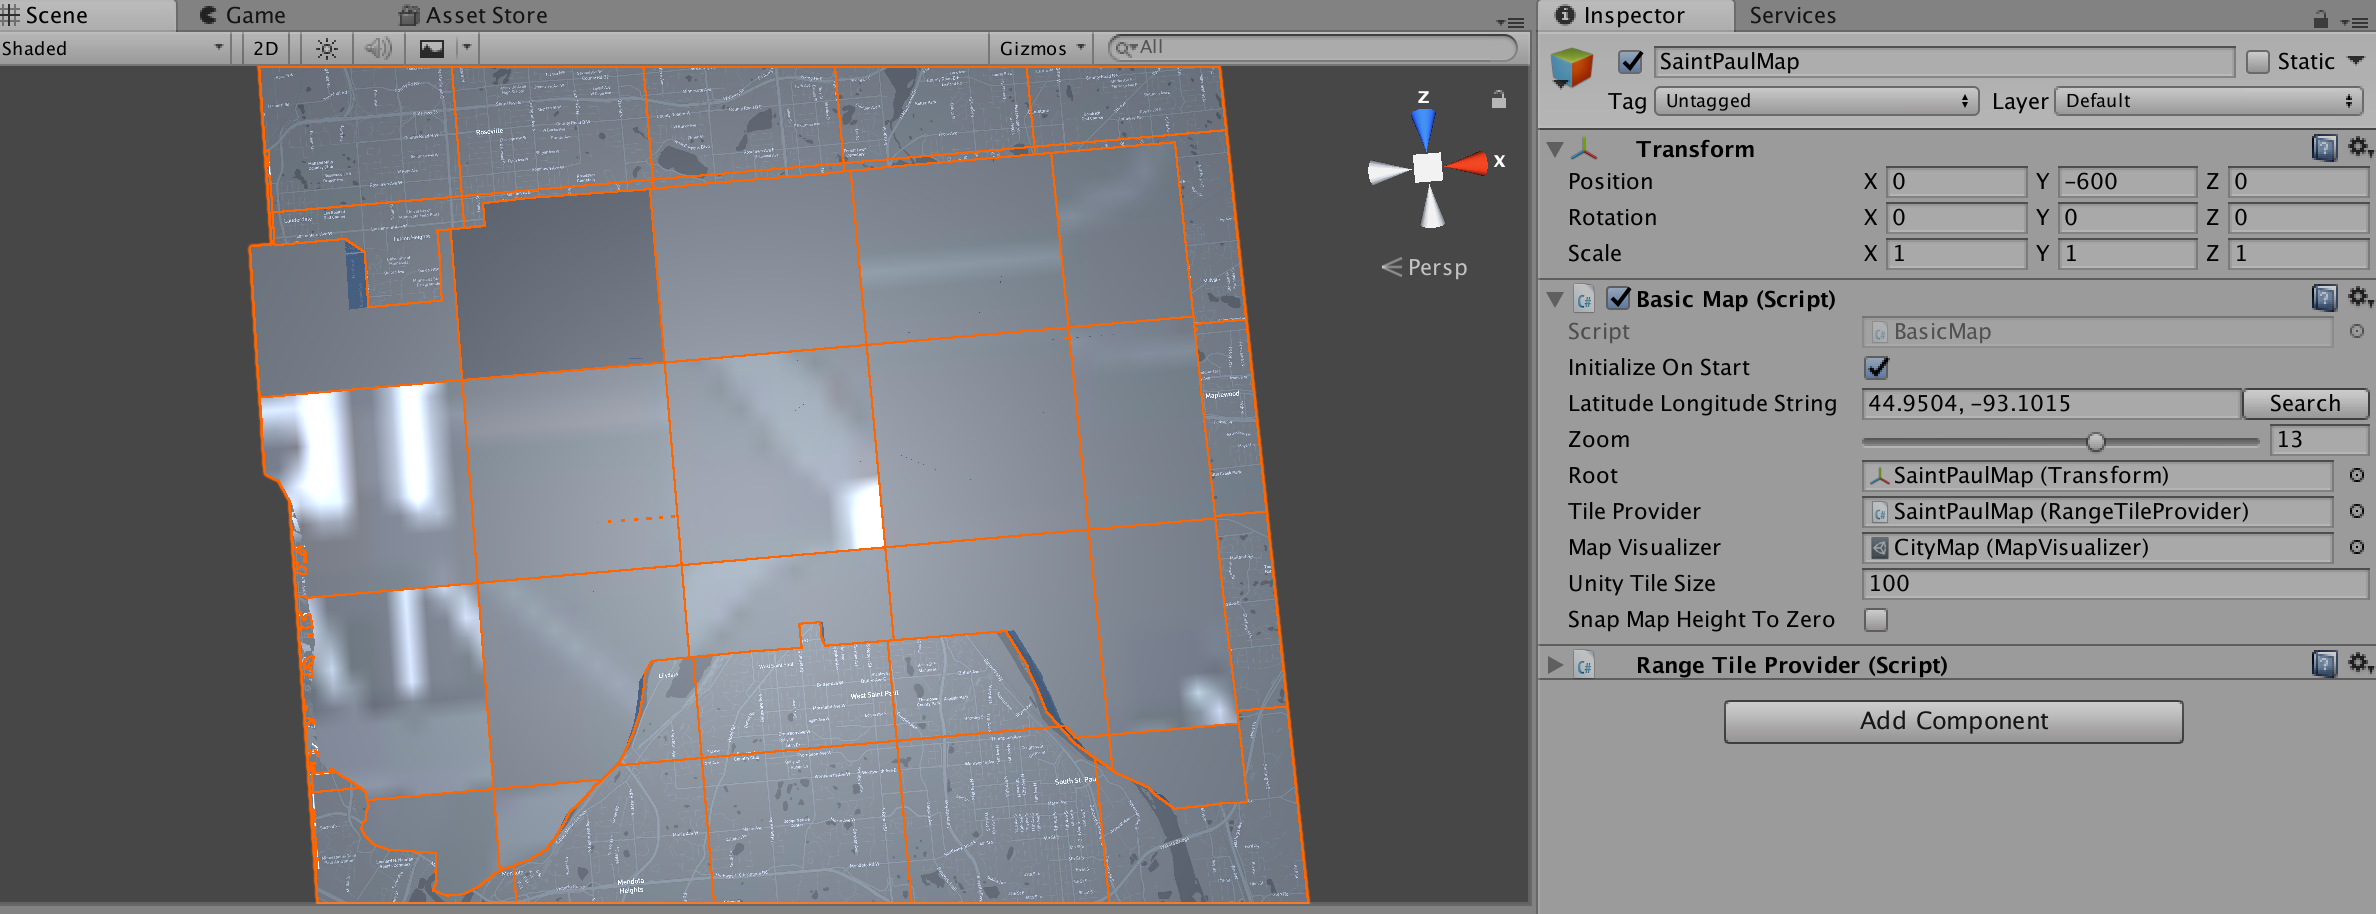
Task: Click the Search button next to coordinates
Action: [x=2304, y=403]
